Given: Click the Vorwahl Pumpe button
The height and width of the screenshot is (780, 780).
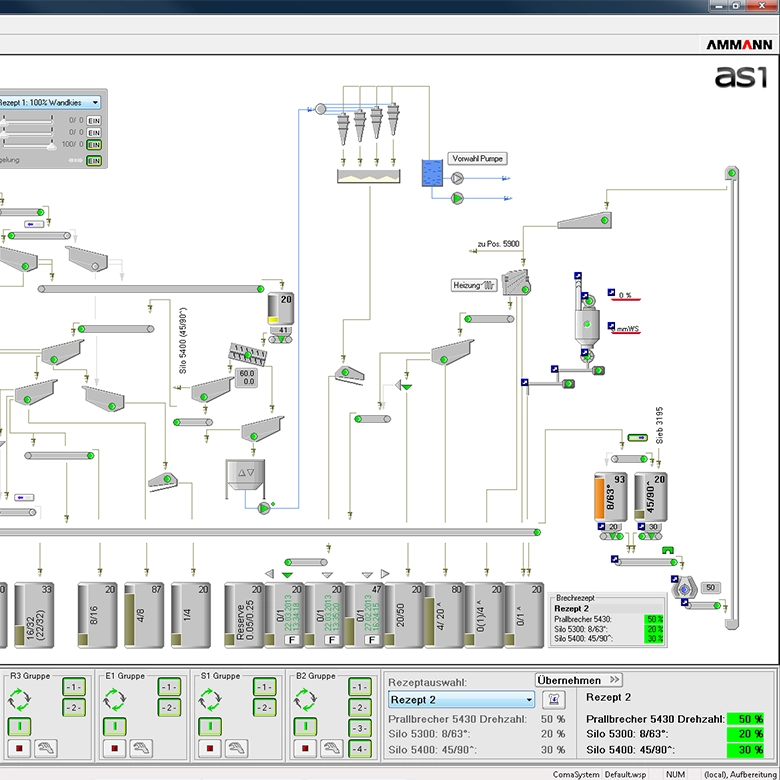Looking at the screenshot, I should (479, 158).
